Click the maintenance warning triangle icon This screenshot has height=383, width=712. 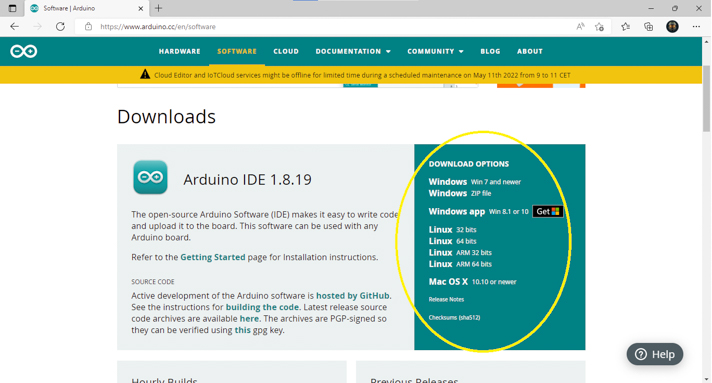pyautogui.click(x=145, y=74)
